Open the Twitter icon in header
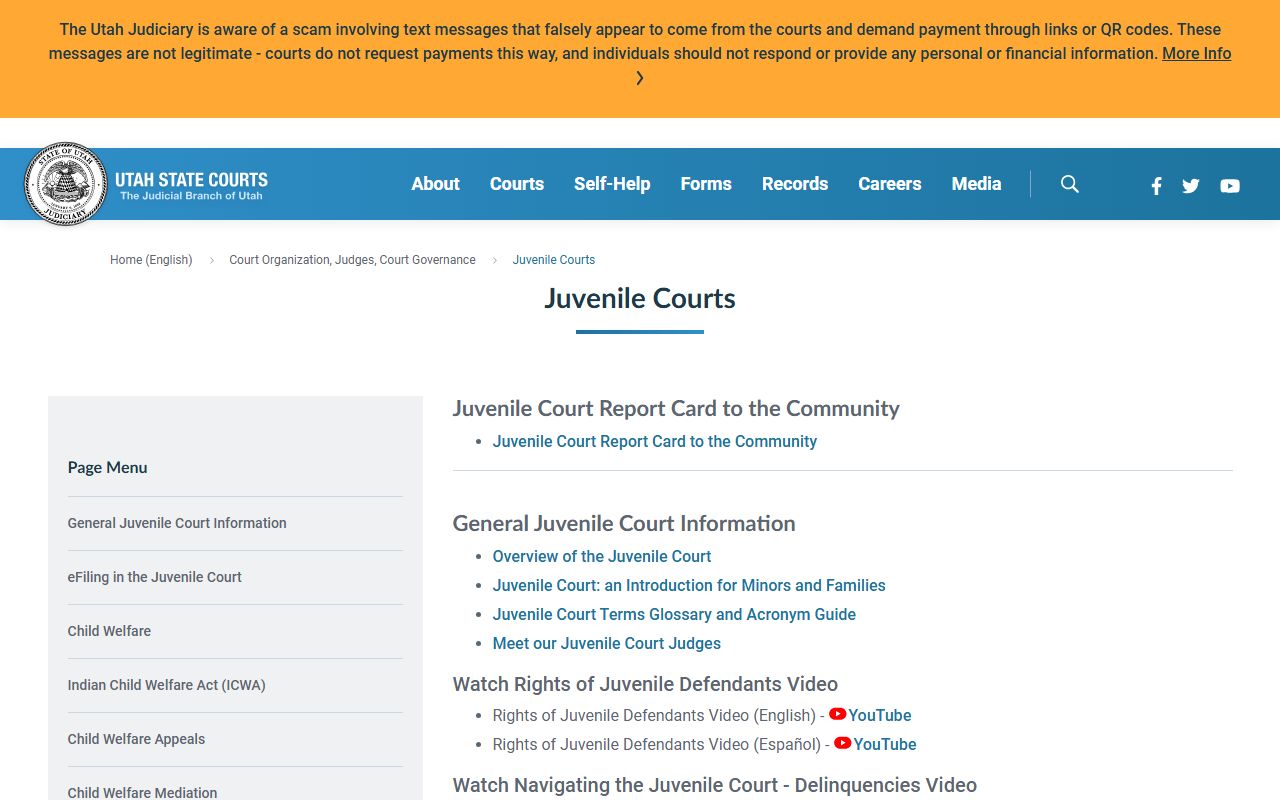Viewport: 1280px width, 800px height. click(1190, 186)
